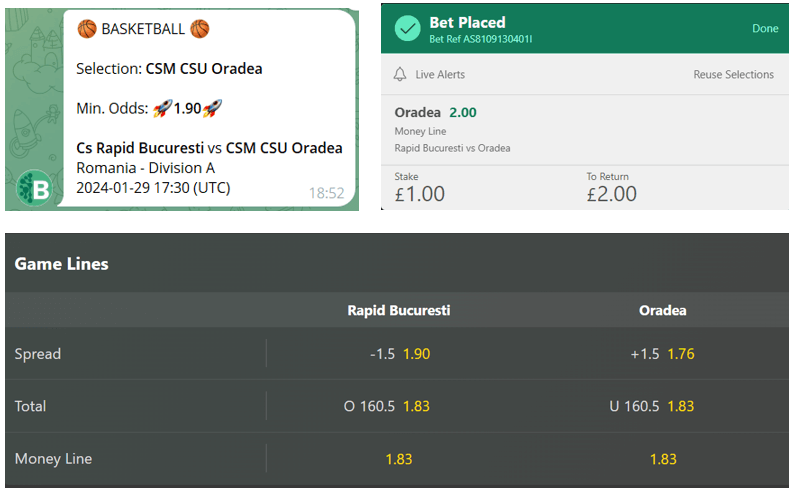This screenshot has width=789, height=491.
Task: Open Live Alerts option
Action: point(440,75)
